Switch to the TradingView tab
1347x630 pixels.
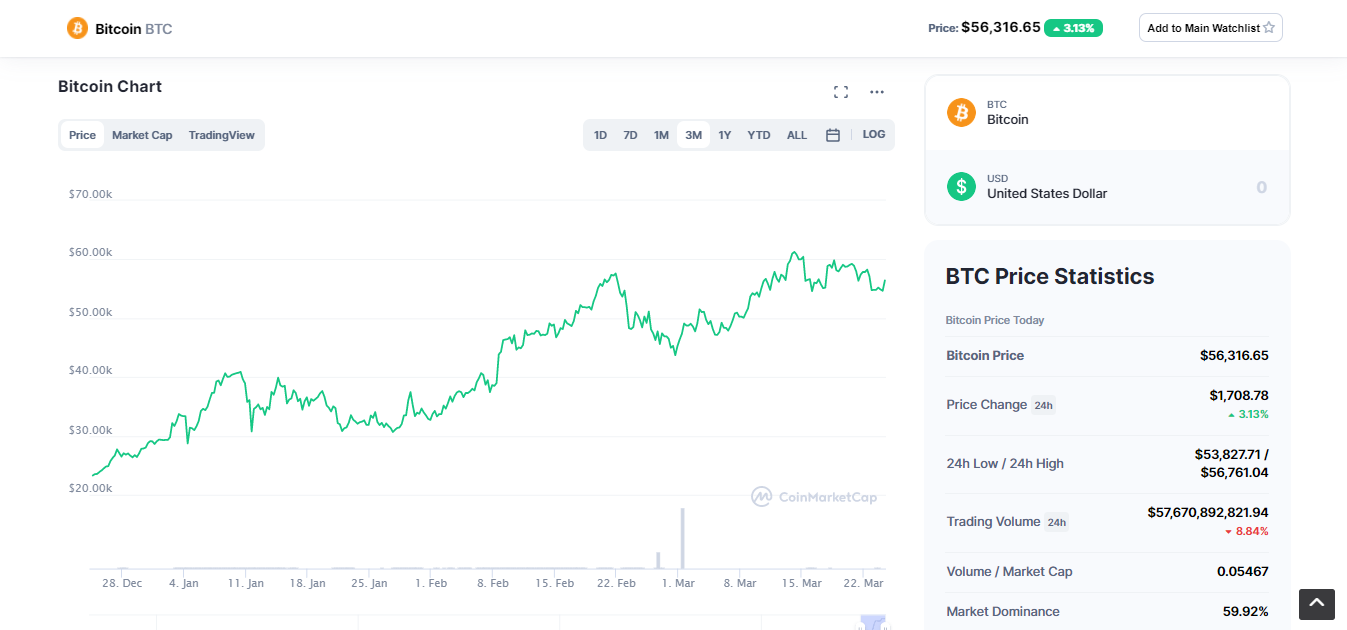pyautogui.click(x=221, y=135)
